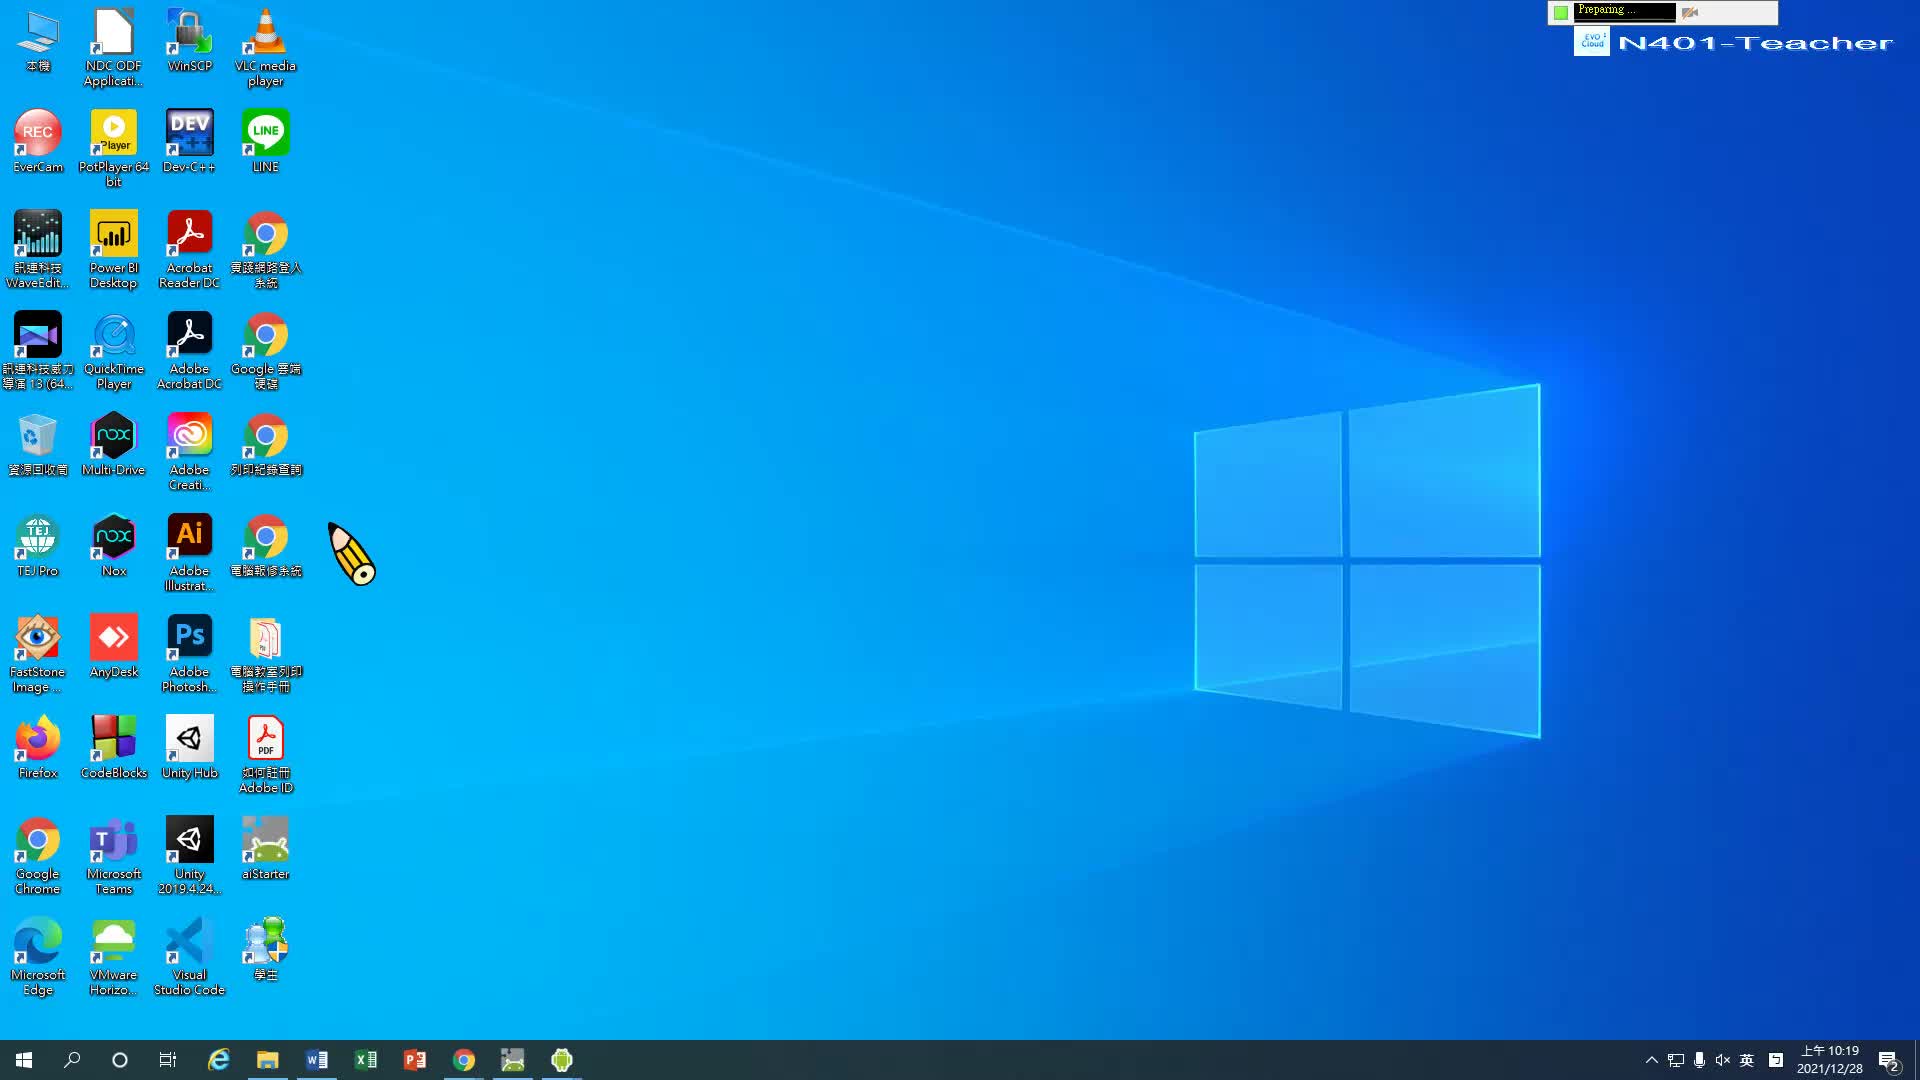Select the VLC media player shortcut
Image resolution: width=1920 pixels, height=1080 pixels.
[x=265, y=48]
